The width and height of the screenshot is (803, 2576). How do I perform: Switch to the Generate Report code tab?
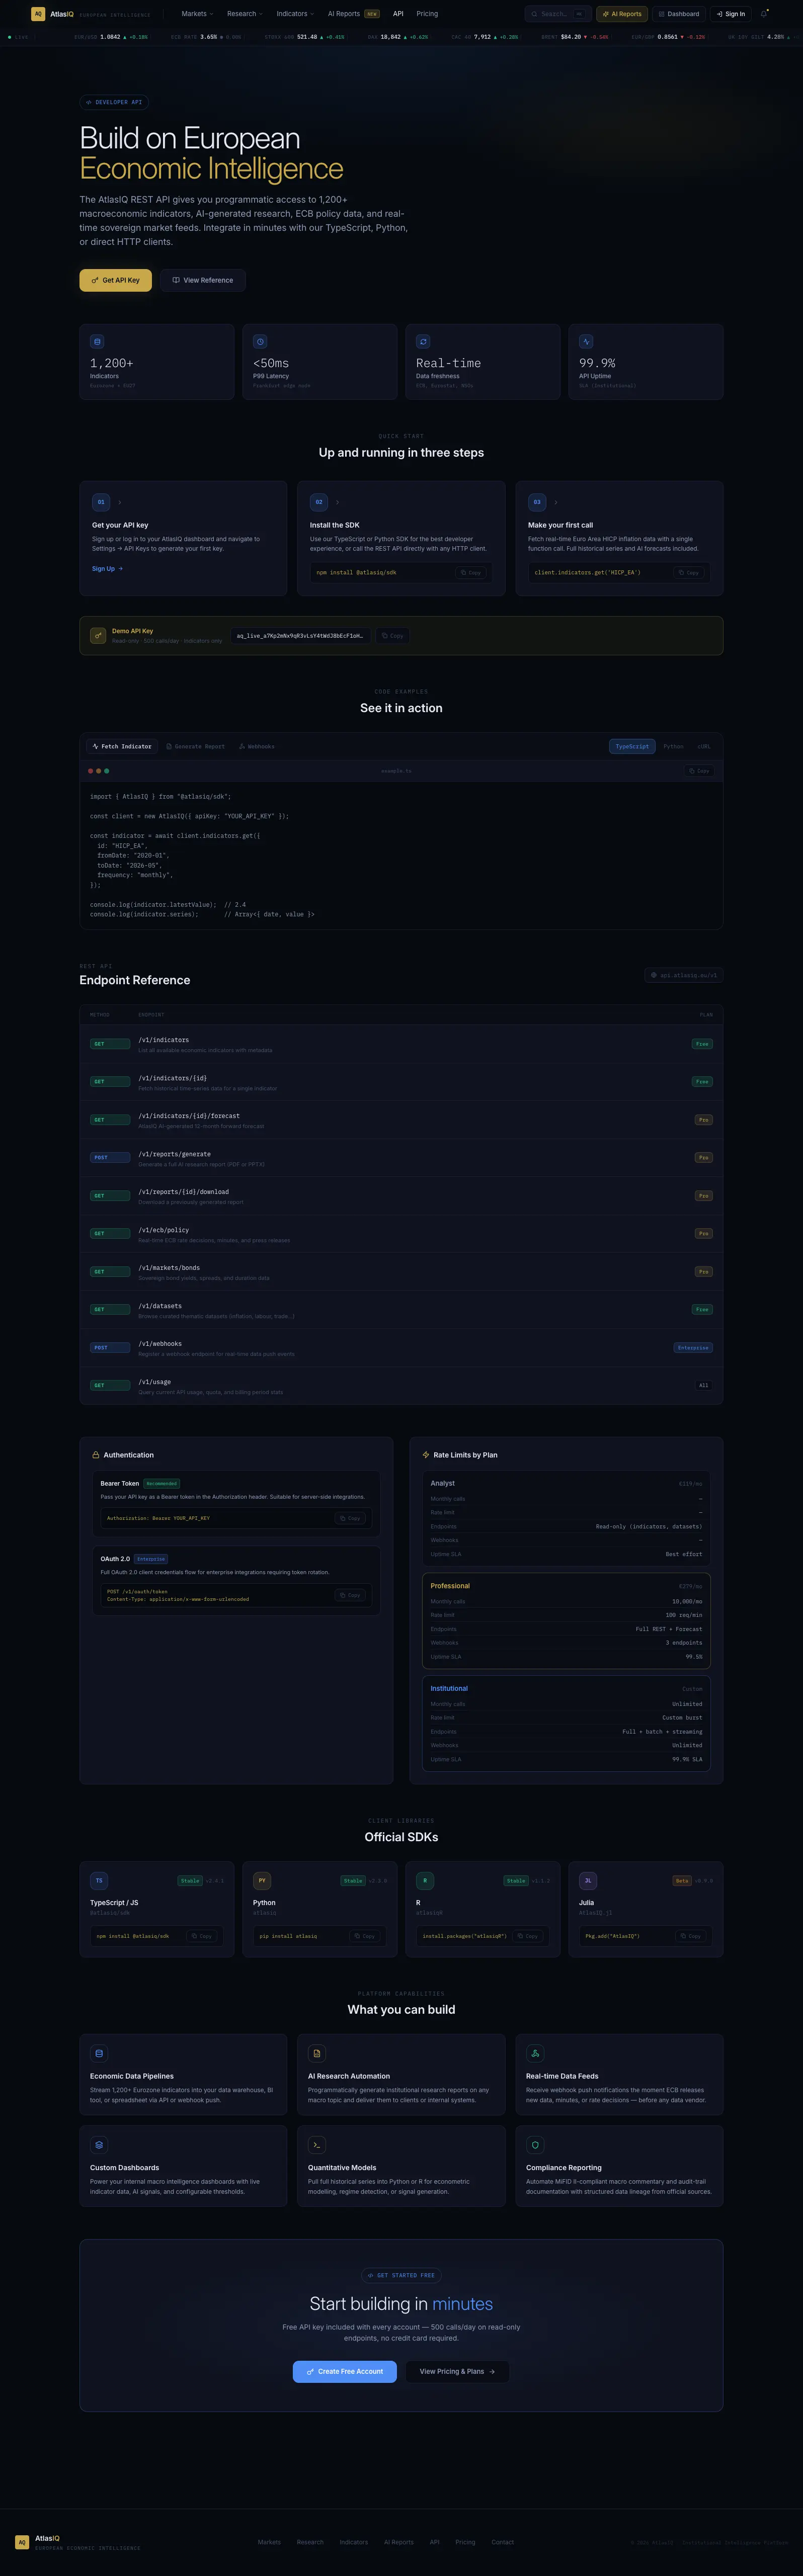pyautogui.click(x=195, y=746)
